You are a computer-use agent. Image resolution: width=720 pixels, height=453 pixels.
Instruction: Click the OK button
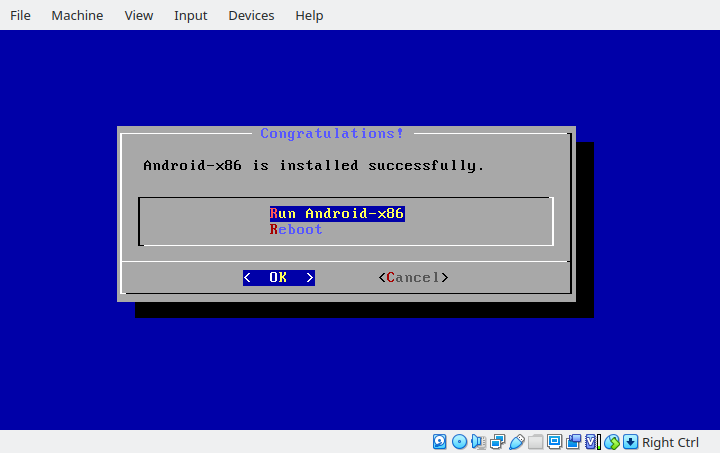coord(279,278)
